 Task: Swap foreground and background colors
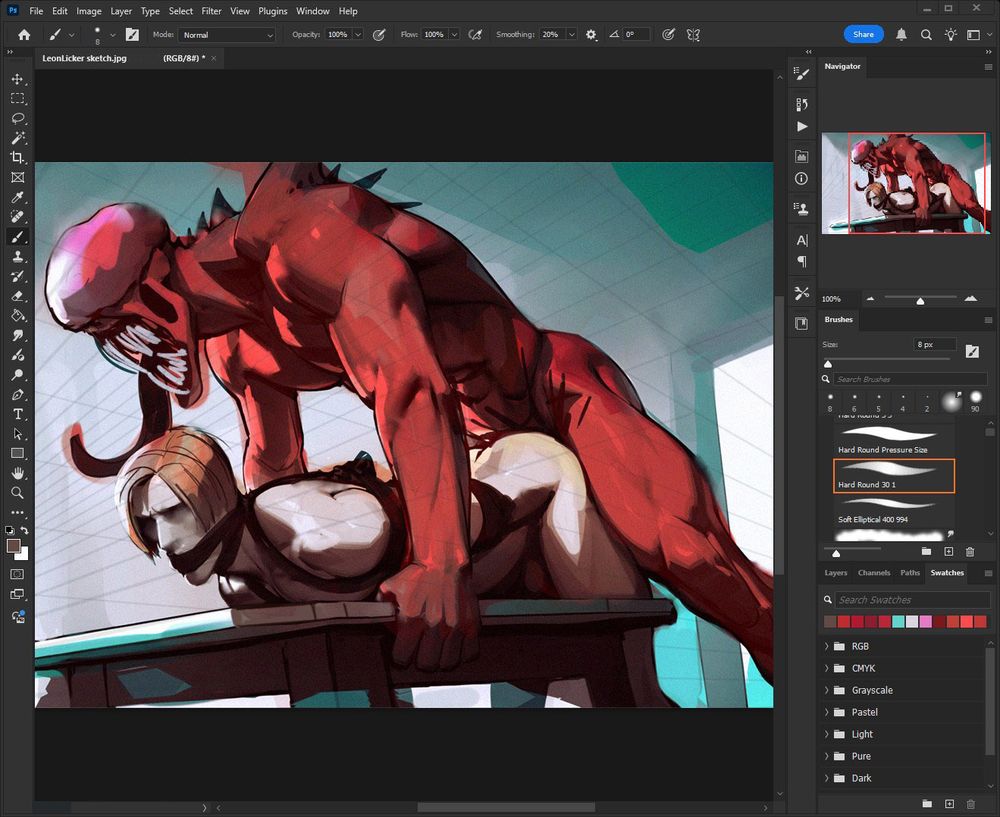[x=24, y=530]
